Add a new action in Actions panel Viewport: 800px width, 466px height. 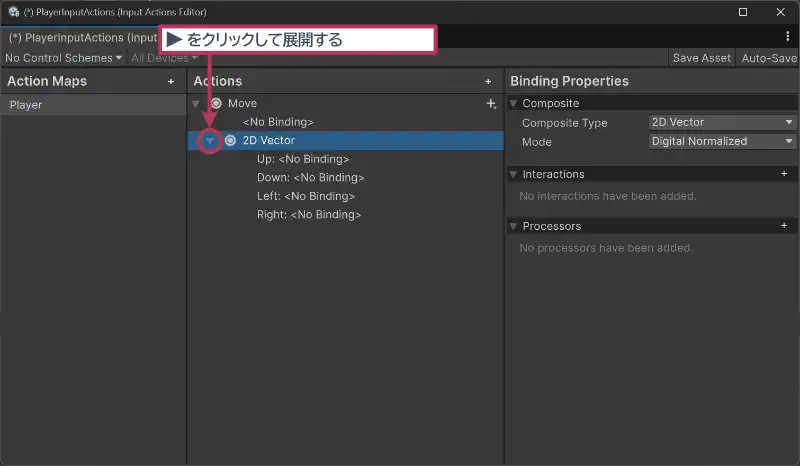[x=488, y=81]
